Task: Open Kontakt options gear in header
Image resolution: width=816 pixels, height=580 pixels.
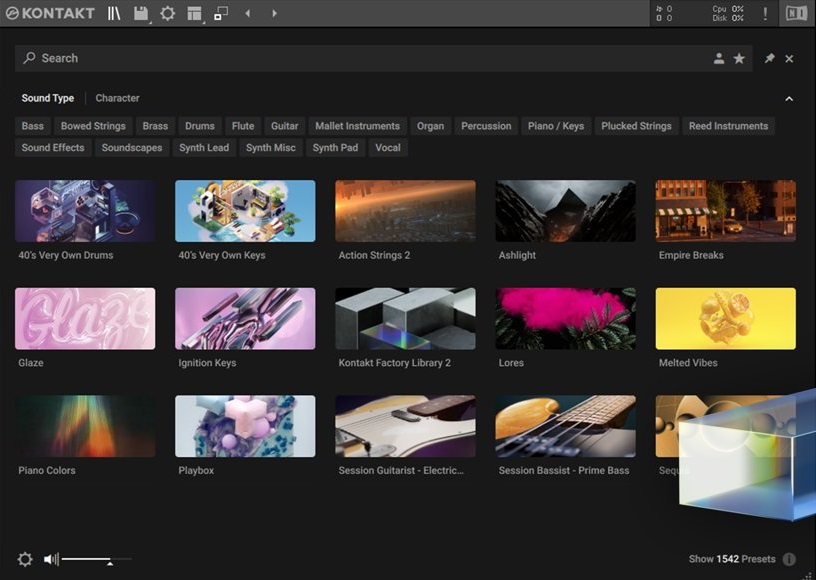Action: coord(168,14)
